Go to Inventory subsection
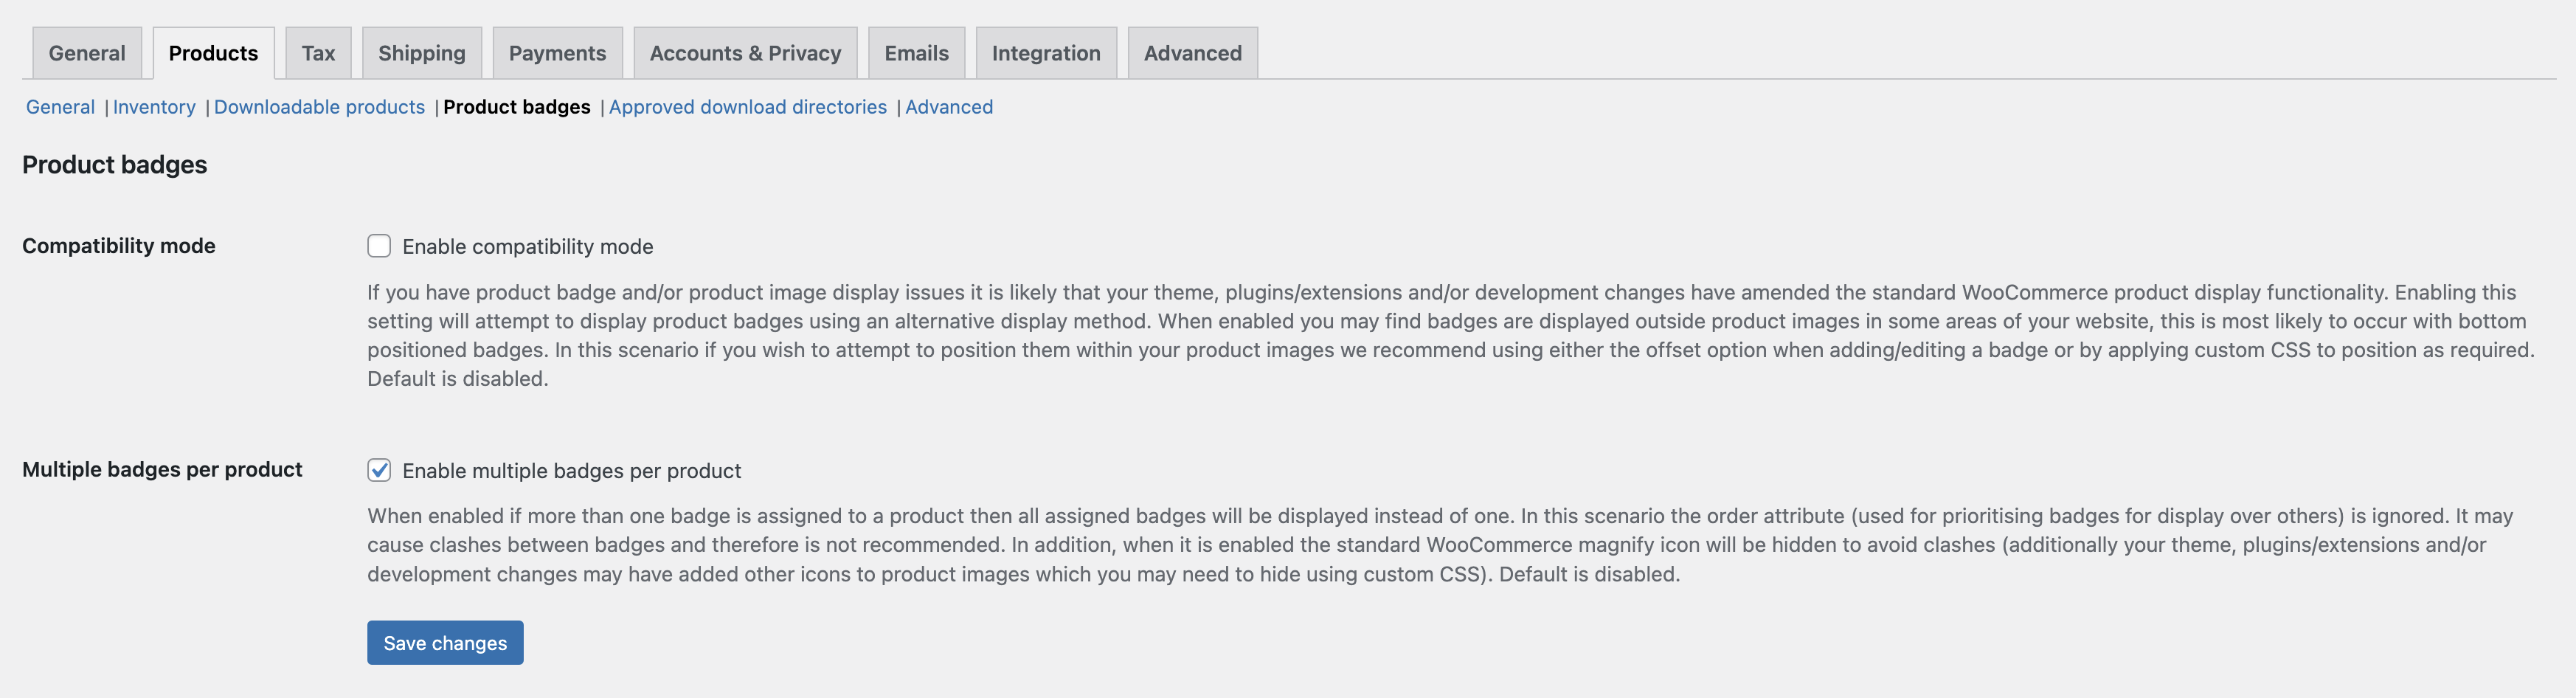The height and width of the screenshot is (698, 2576). (154, 107)
